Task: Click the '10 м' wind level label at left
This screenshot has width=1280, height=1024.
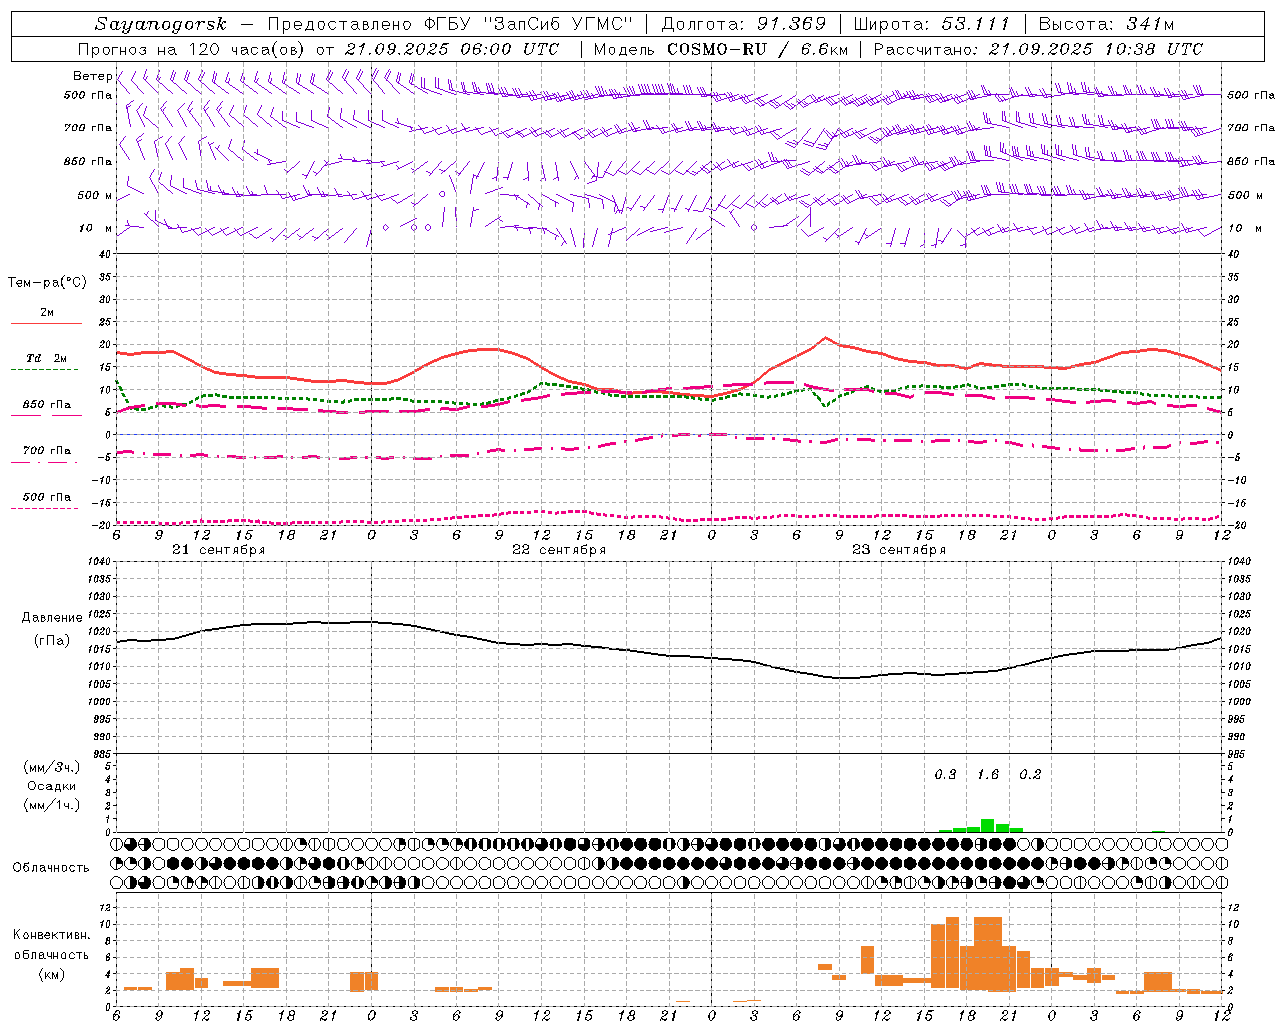Action: coord(96,228)
